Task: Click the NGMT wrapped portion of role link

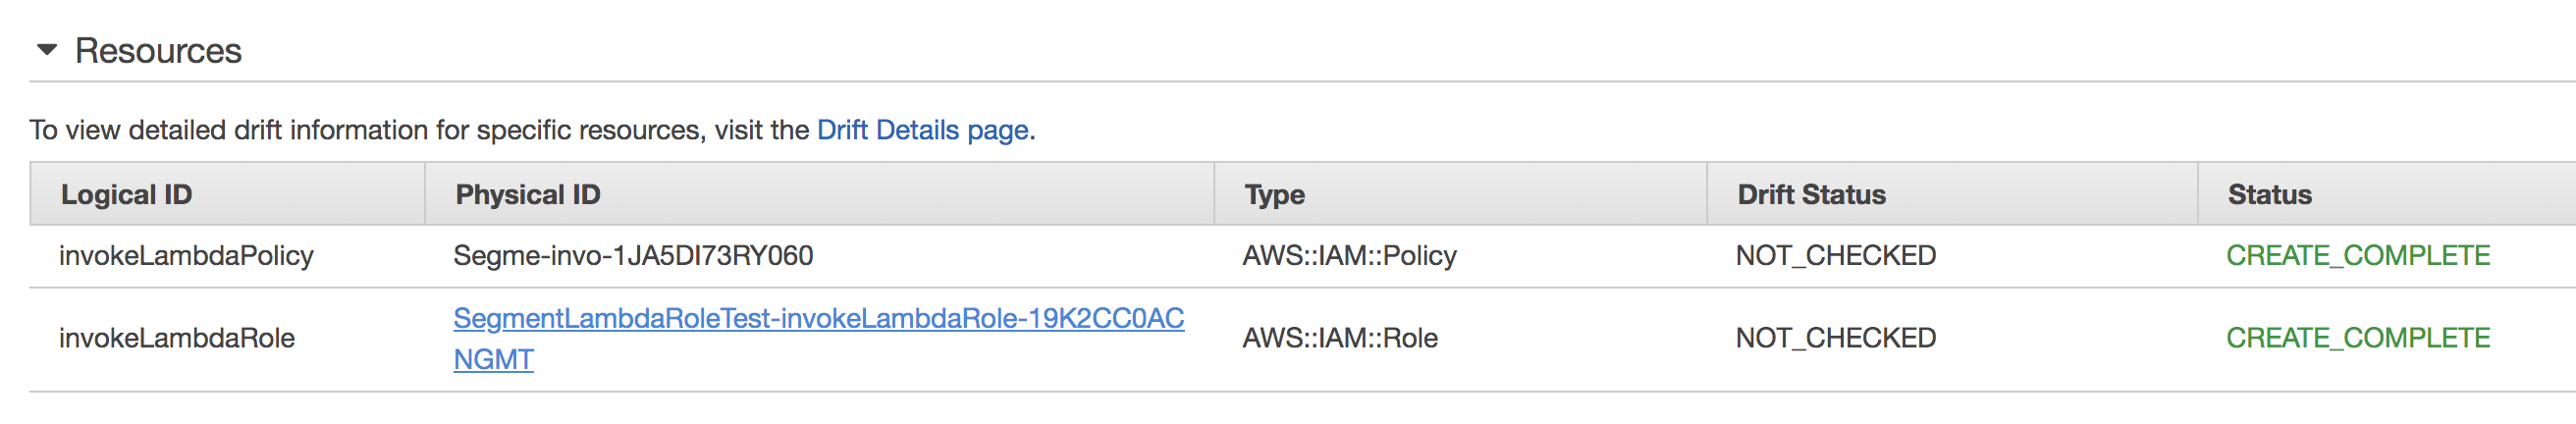Action: [493, 359]
